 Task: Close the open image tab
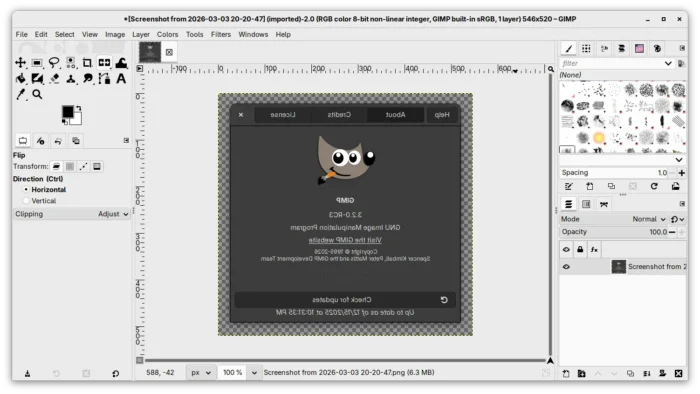pyautogui.click(x=169, y=52)
